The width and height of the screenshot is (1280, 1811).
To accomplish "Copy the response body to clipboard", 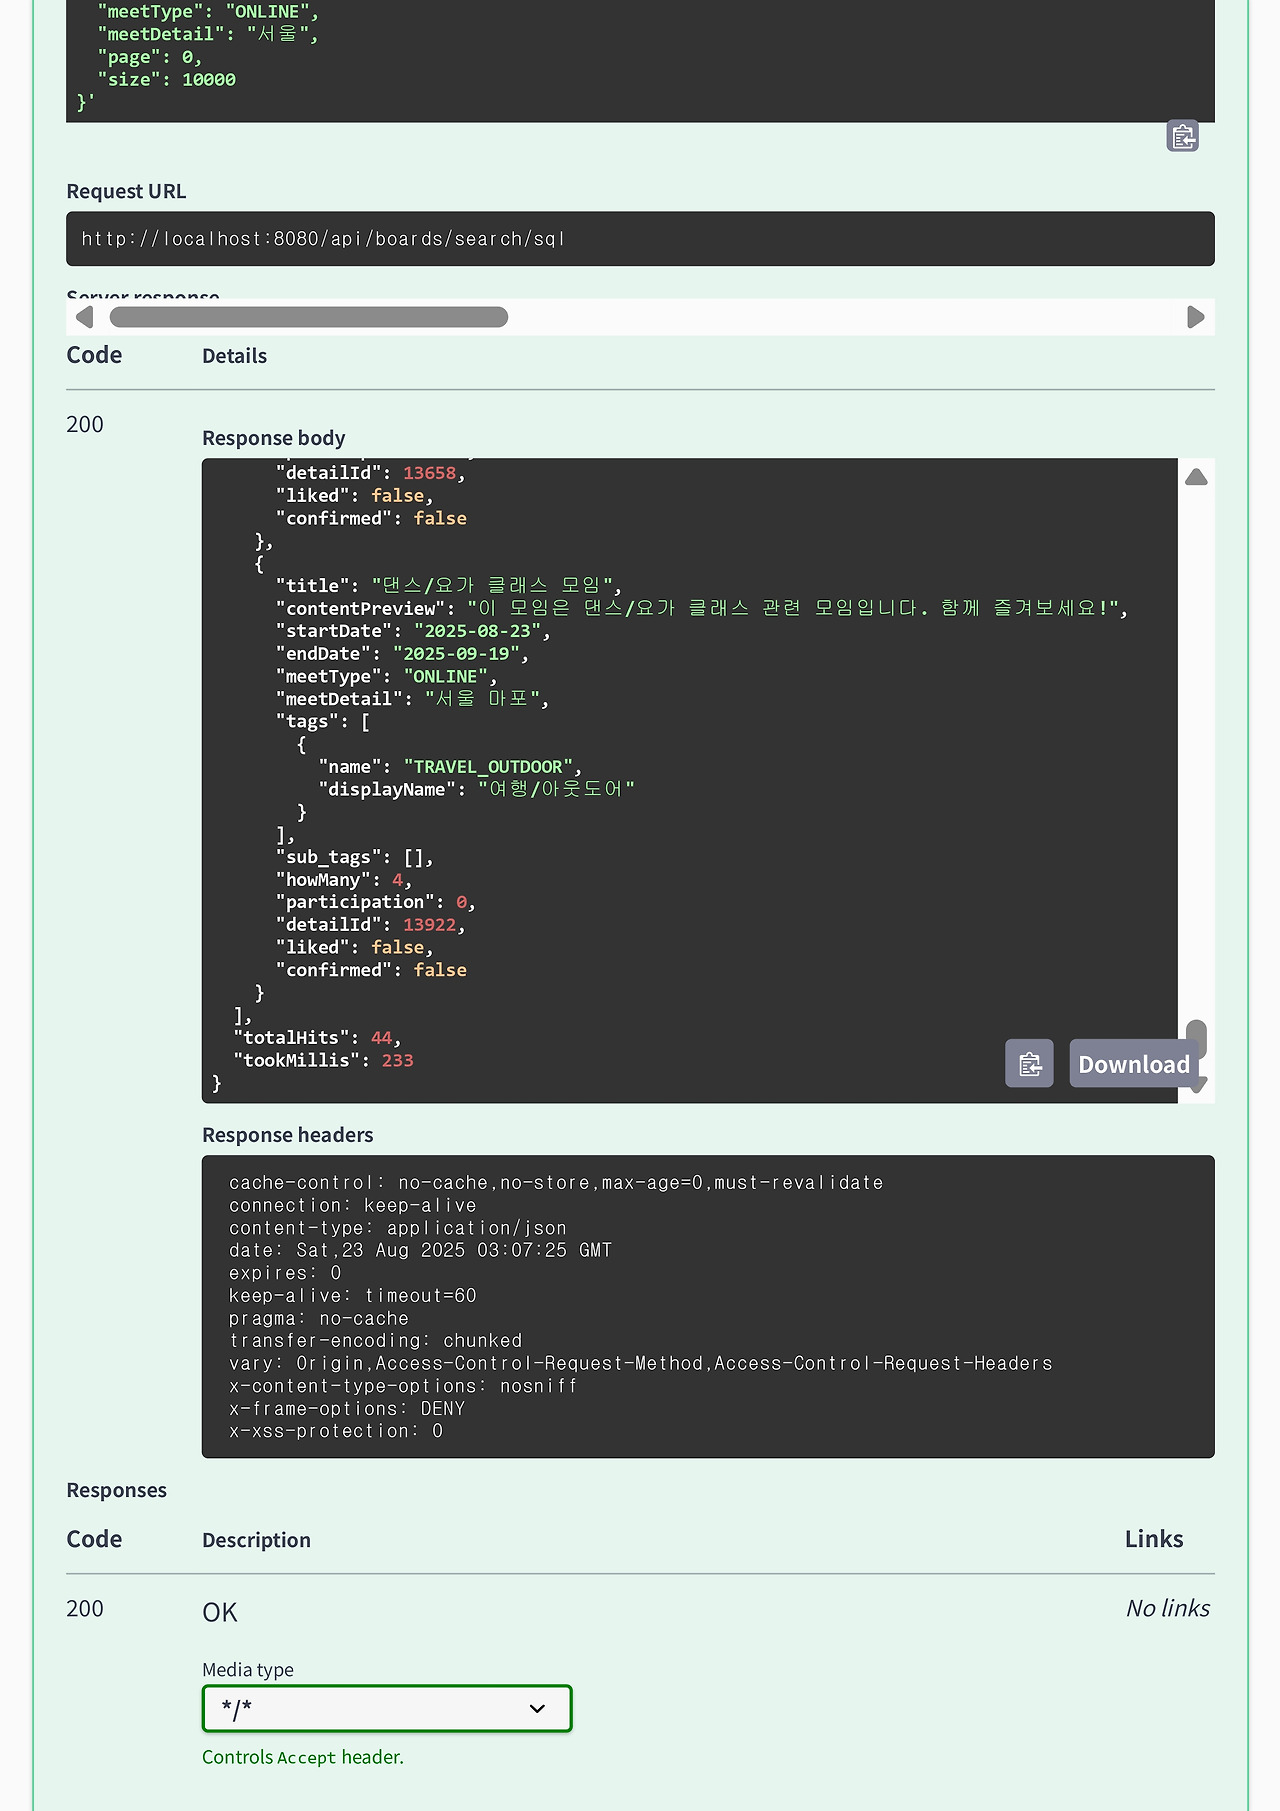I will (1029, 1063).
